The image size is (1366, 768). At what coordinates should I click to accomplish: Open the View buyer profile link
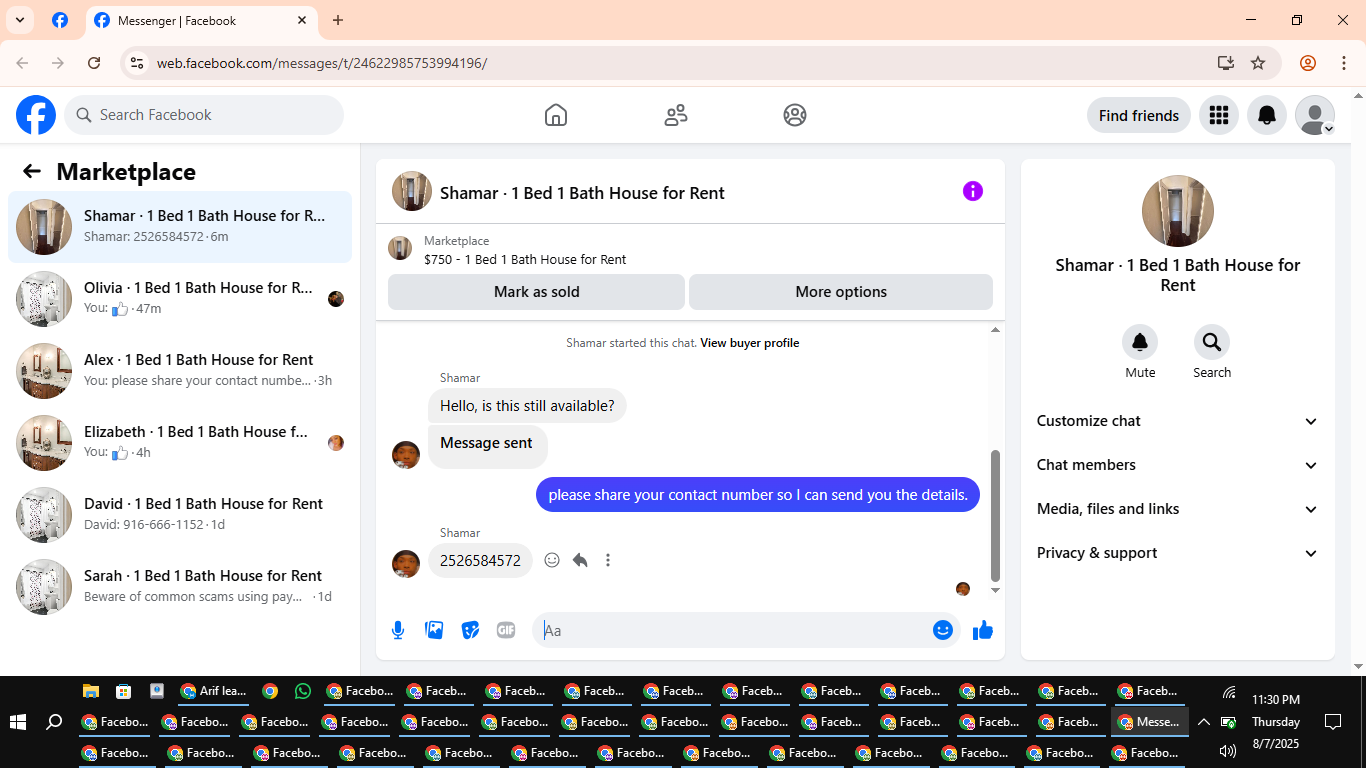coord(750,343)
